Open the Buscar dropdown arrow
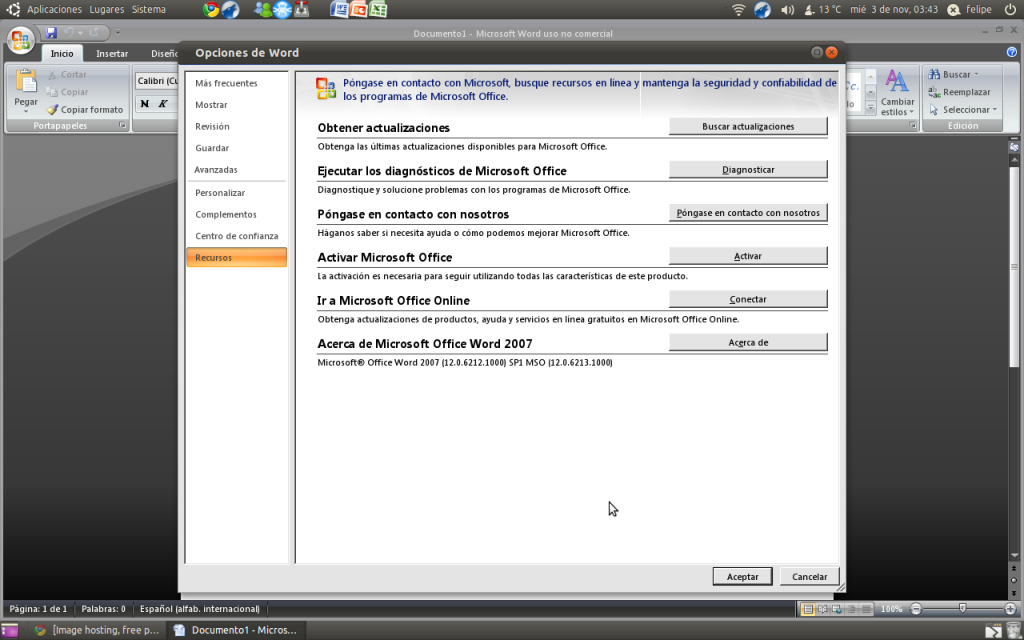 (x=976, y=75)
